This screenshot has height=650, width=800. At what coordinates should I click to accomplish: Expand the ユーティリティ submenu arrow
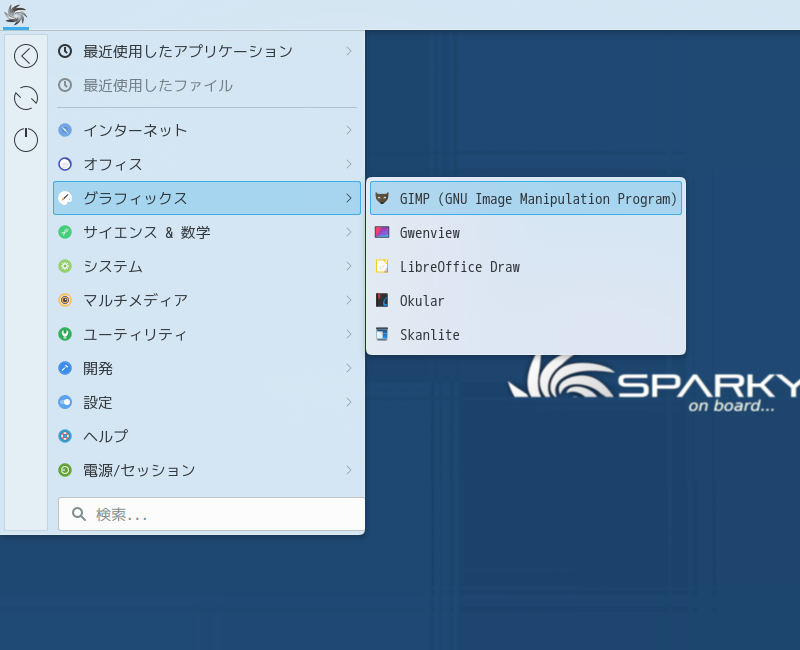349,334
